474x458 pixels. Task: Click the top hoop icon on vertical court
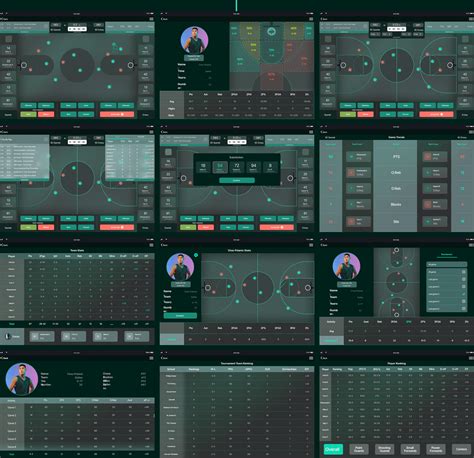point(397,250)
